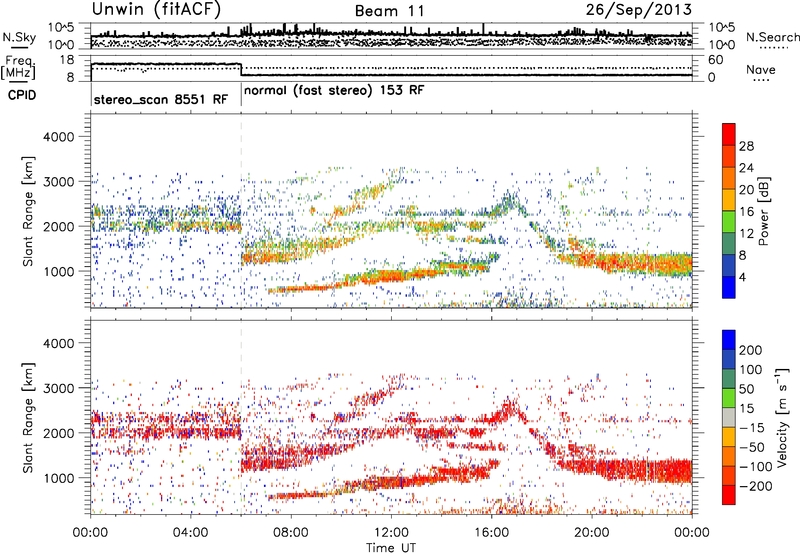Click the '20:00' time tick label
Screen dimensions: 800x554
[x=591, y=533]
